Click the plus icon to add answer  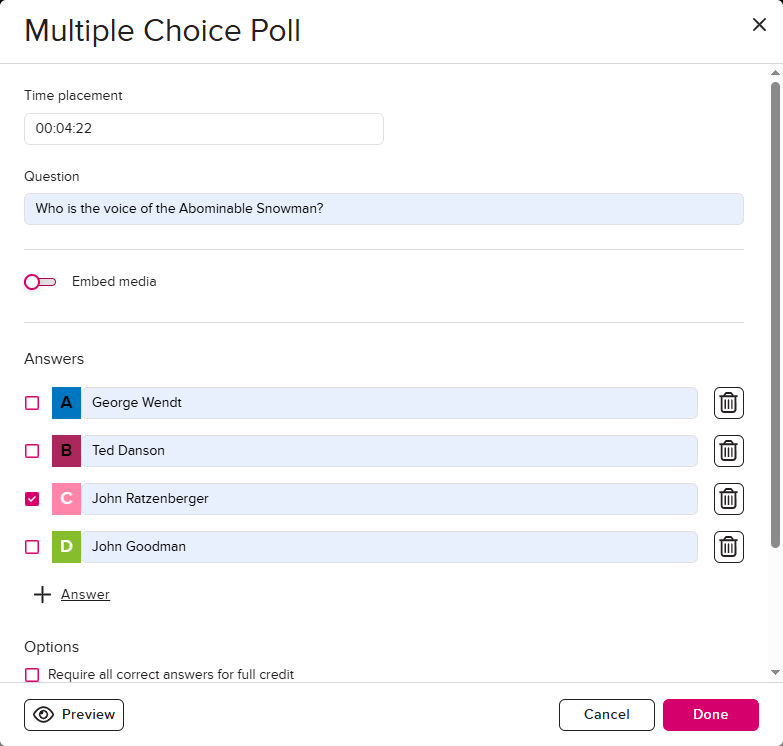click(42, 594)
